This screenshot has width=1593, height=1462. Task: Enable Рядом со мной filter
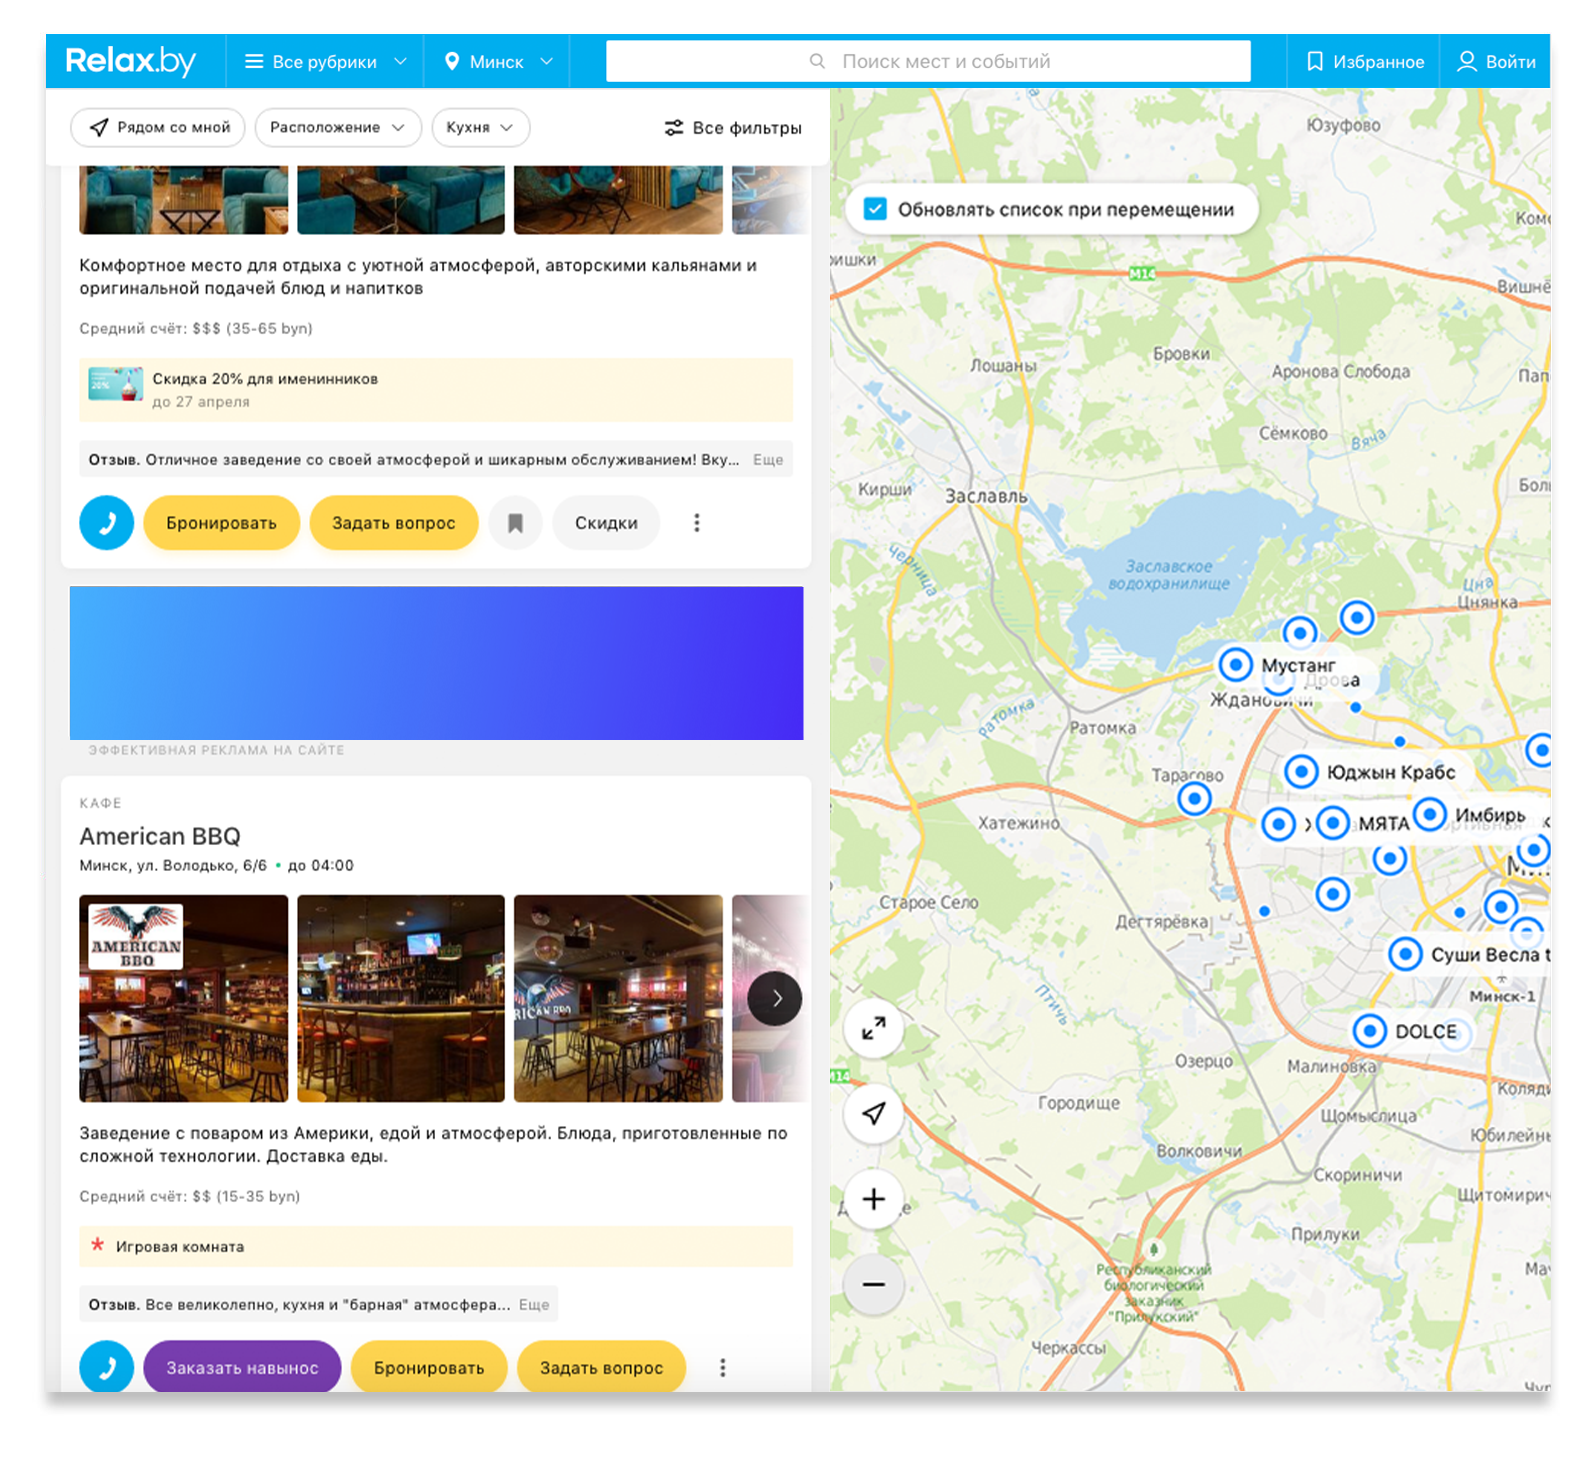(158, 127)
